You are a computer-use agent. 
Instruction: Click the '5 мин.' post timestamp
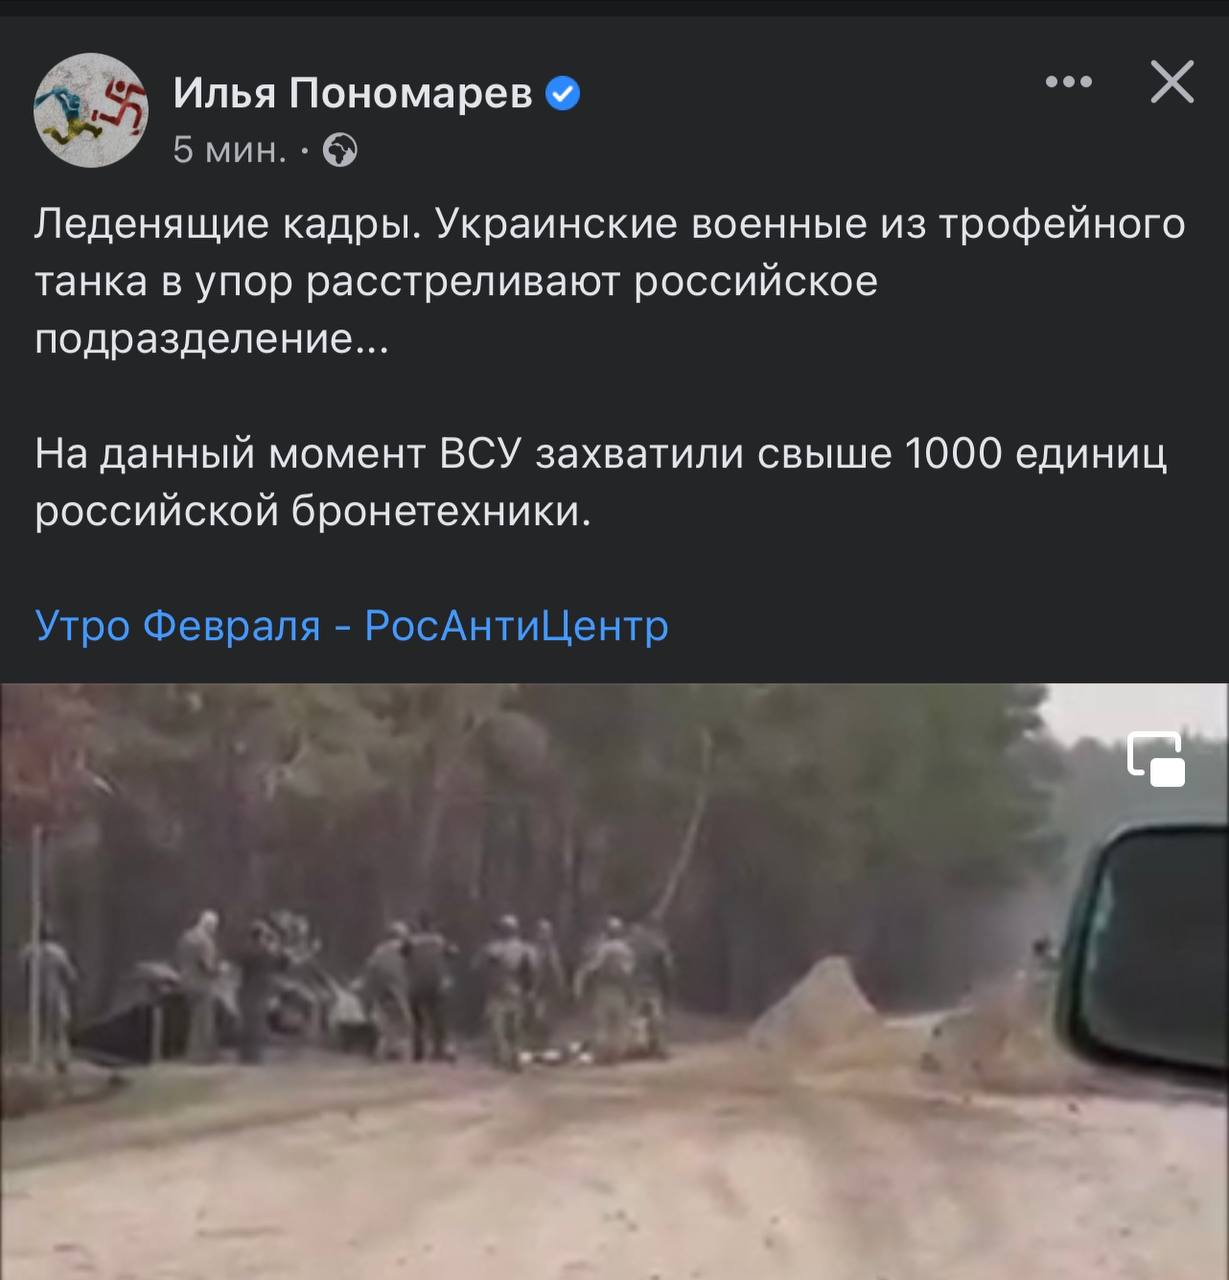pyautogui.click(x=229, y=150)
